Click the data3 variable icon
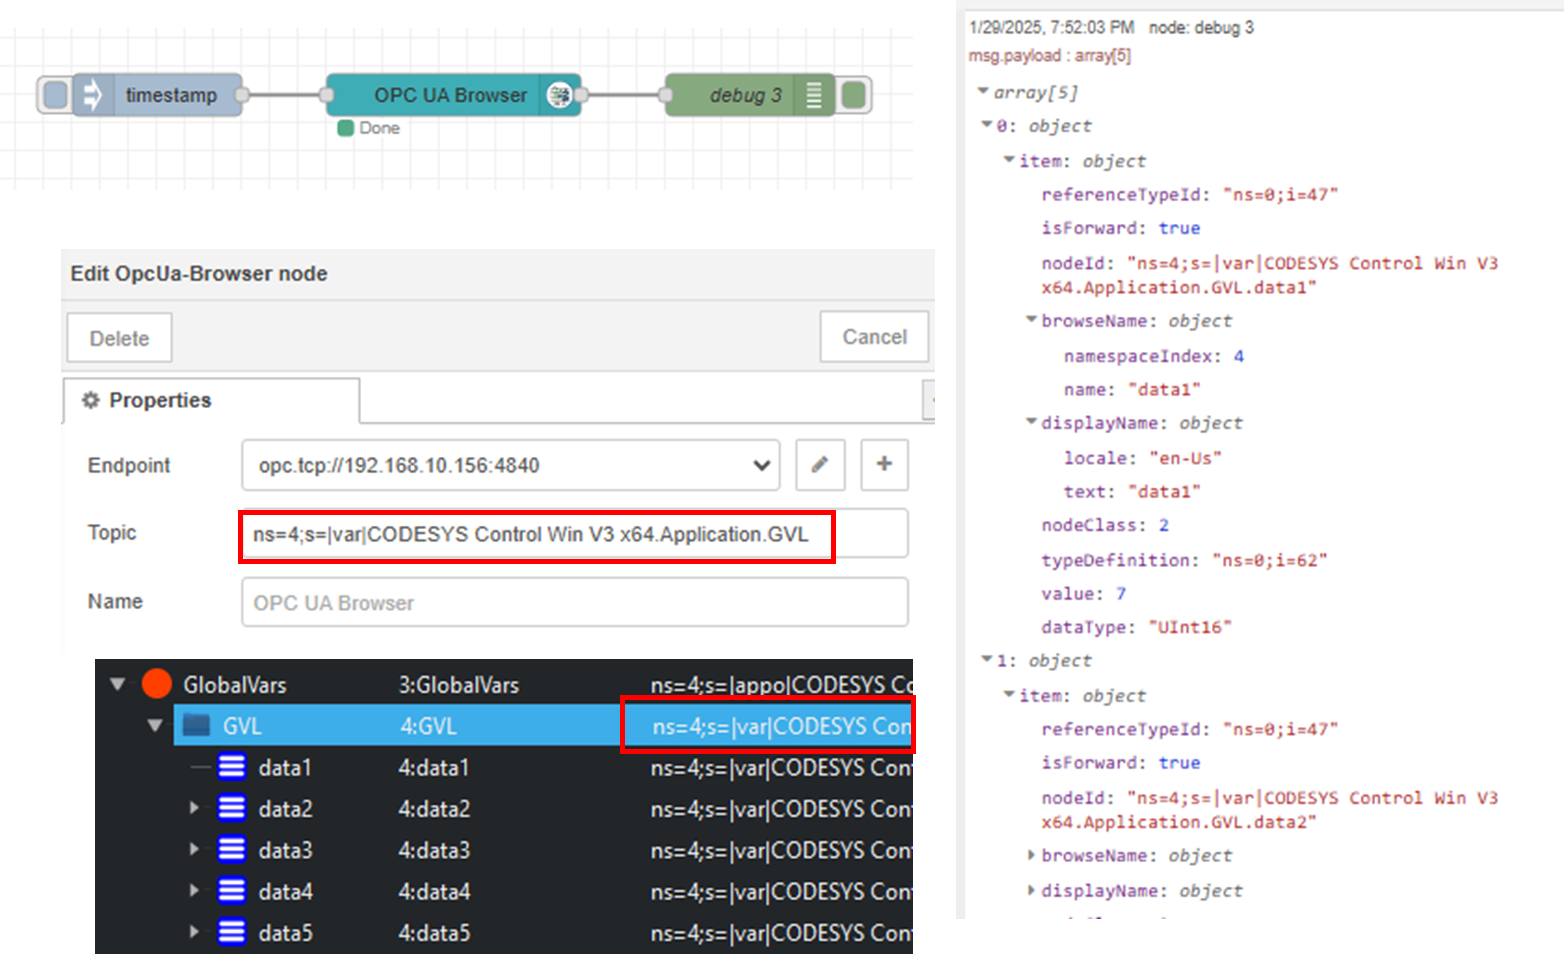The image size is (1564, 954). pos(232,849)
